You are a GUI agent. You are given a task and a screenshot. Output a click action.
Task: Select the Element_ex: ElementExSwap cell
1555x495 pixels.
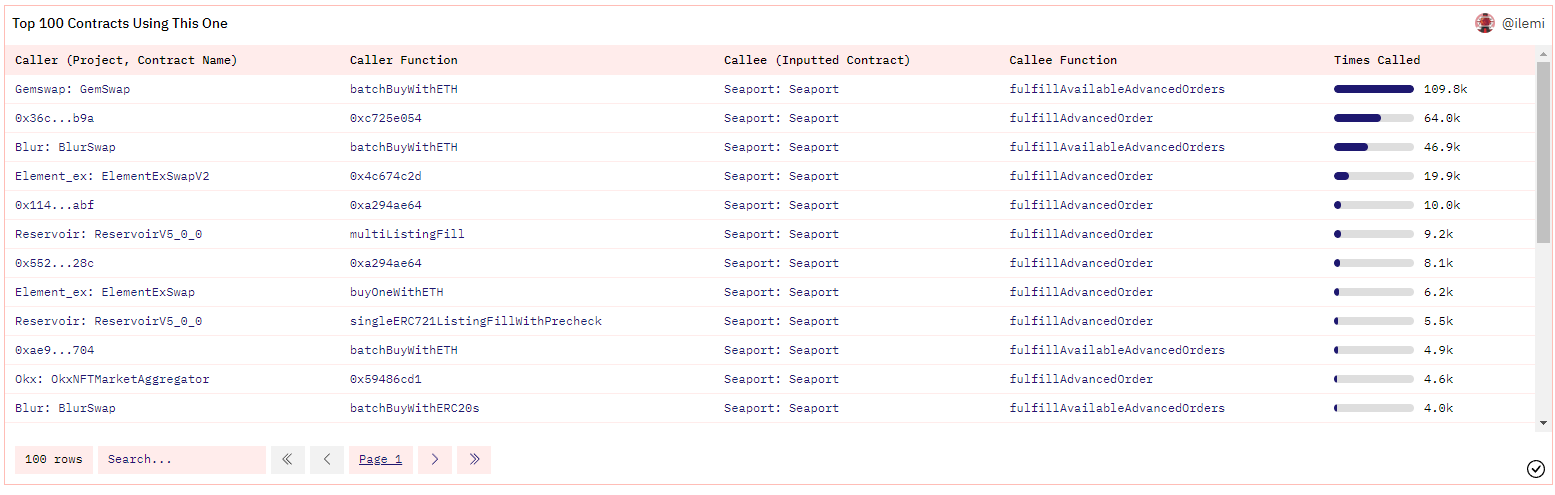[105, 292]
